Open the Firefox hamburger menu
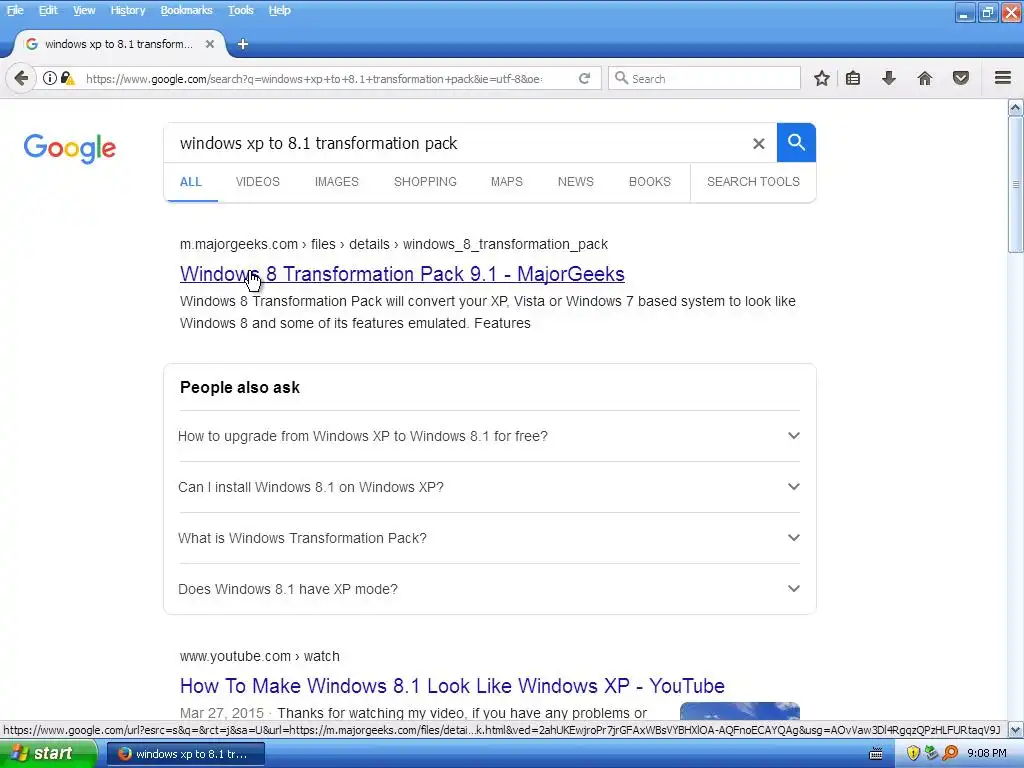This screenshot has width=1024, height=768. 1003,78
